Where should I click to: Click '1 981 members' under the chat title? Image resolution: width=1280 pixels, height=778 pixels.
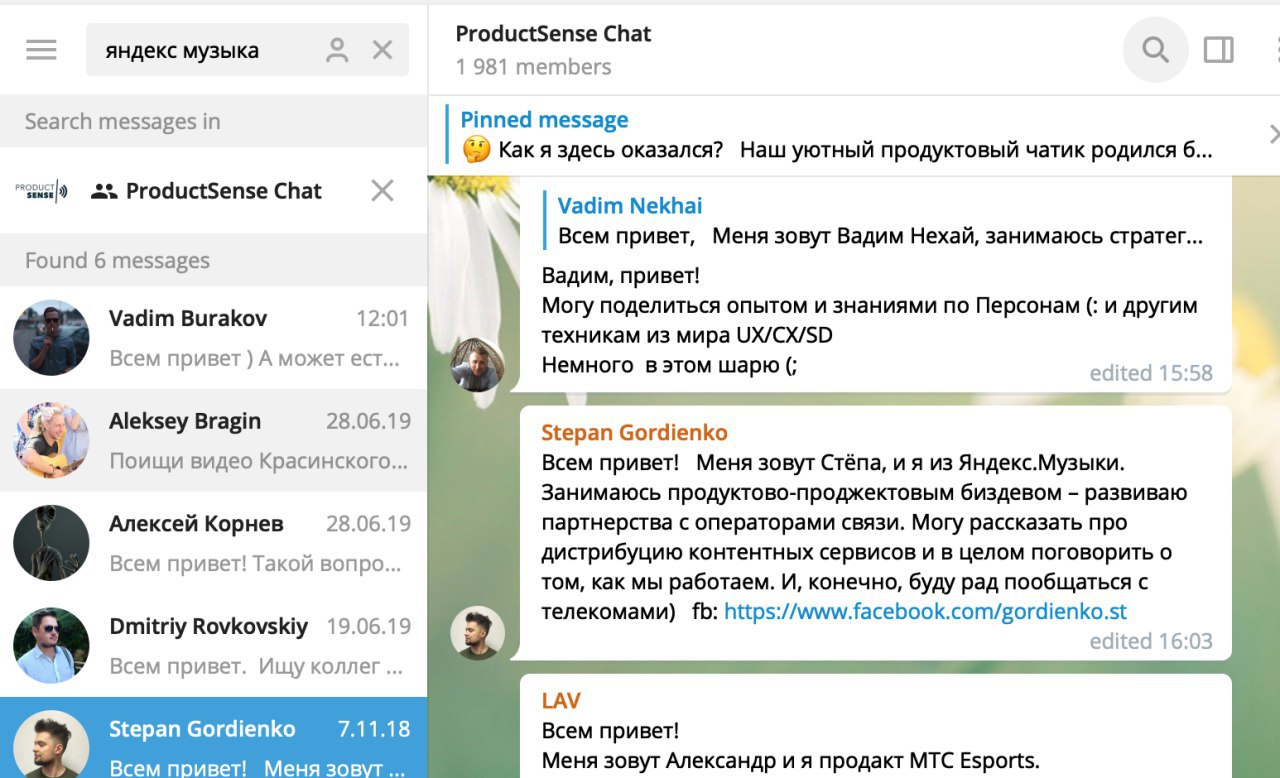click(533, 67)
